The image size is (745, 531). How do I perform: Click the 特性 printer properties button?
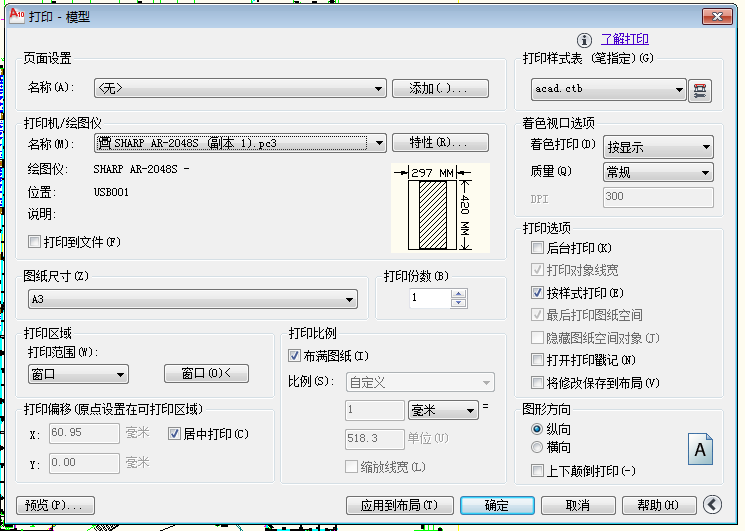click(x=440, y=142)
